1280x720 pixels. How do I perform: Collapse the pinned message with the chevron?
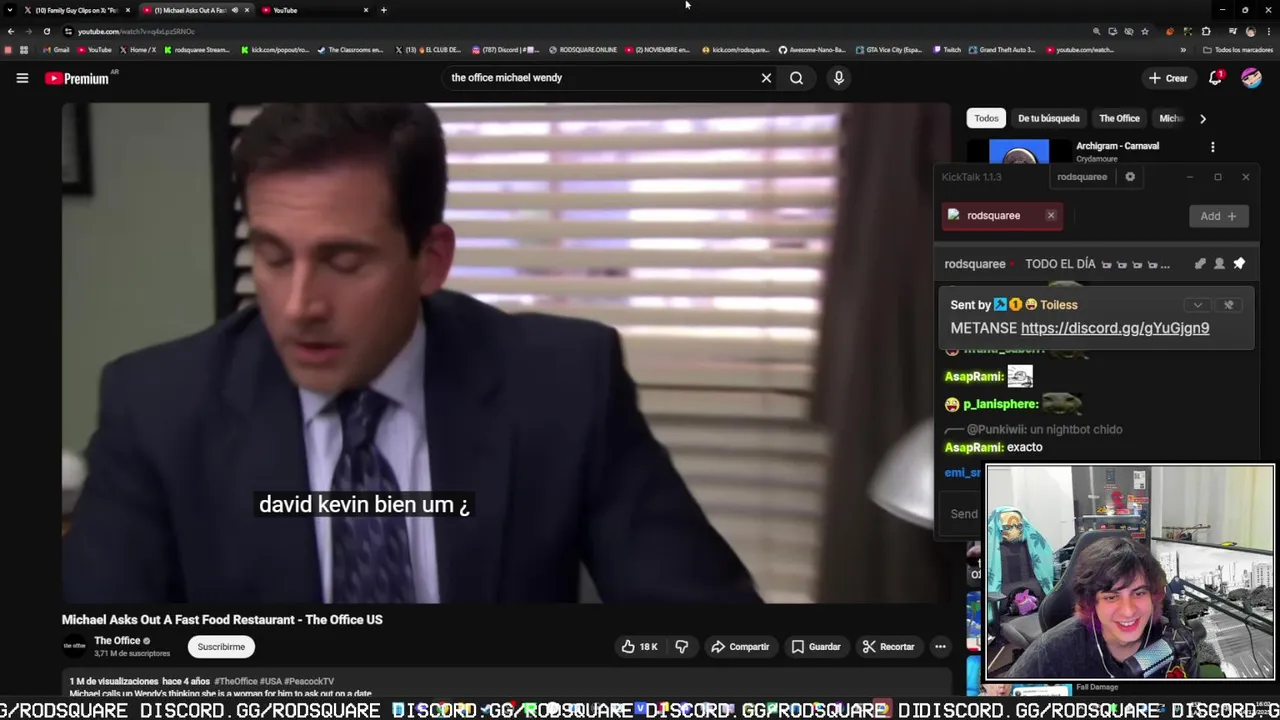pyautogui.click(x=1197, y=305)
